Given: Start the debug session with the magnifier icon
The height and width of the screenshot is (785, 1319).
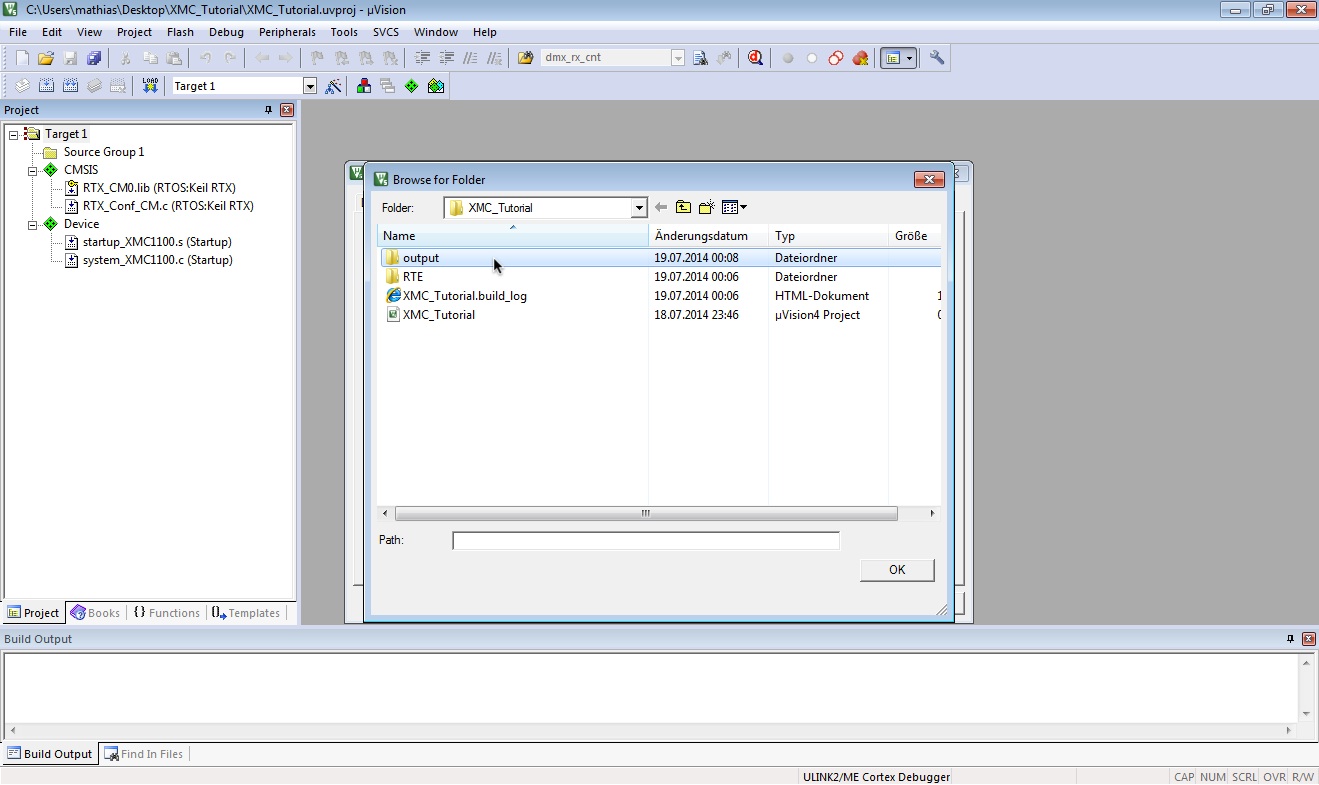Looking at the screenshot, I should (755, 58).
